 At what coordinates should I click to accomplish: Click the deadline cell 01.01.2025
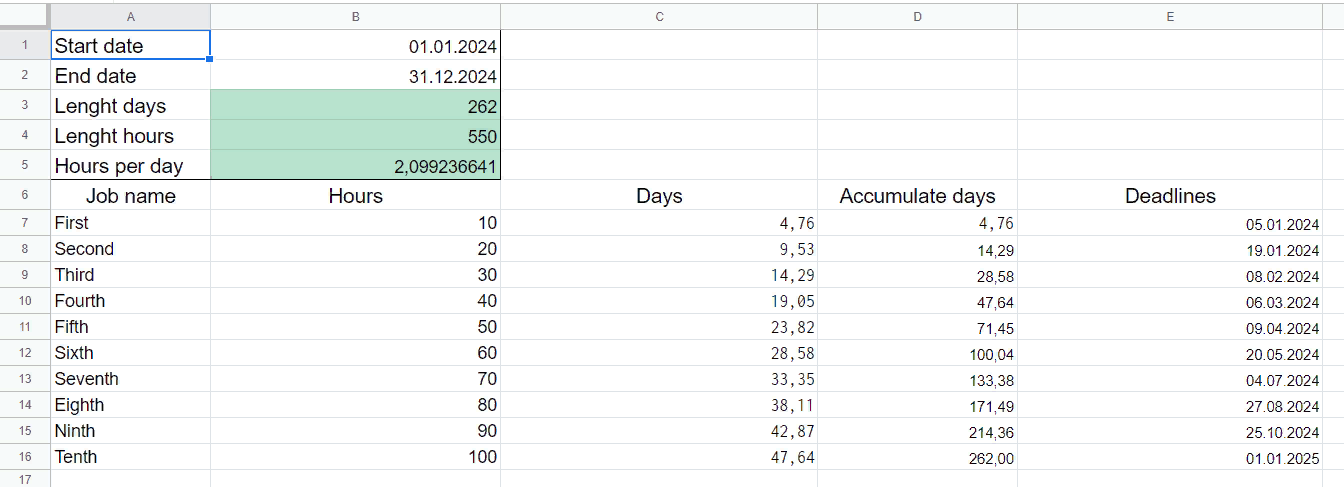pos(1170,457)
